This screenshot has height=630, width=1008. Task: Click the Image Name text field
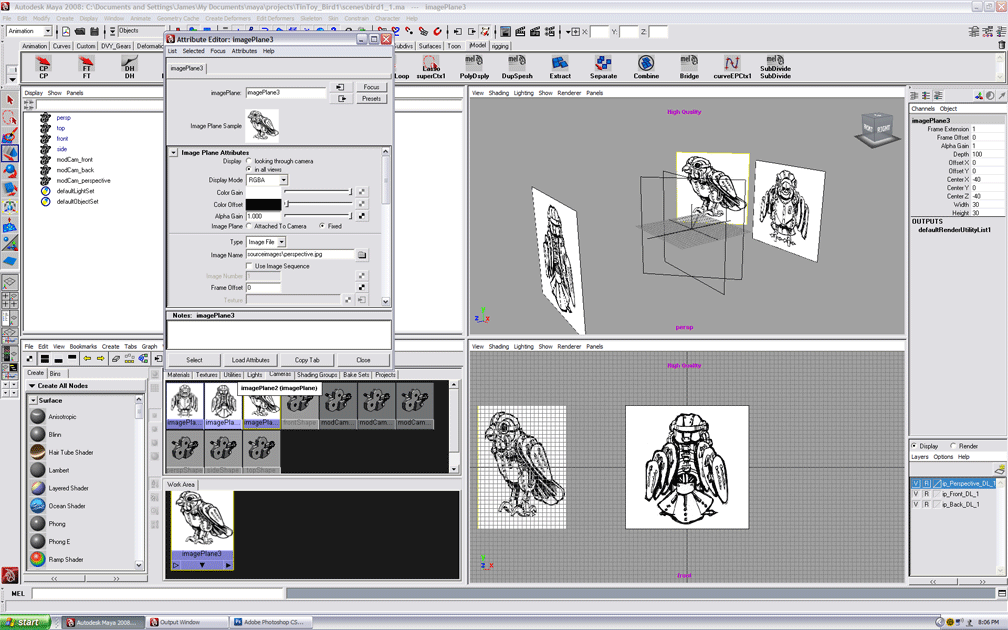pos(300,255)
